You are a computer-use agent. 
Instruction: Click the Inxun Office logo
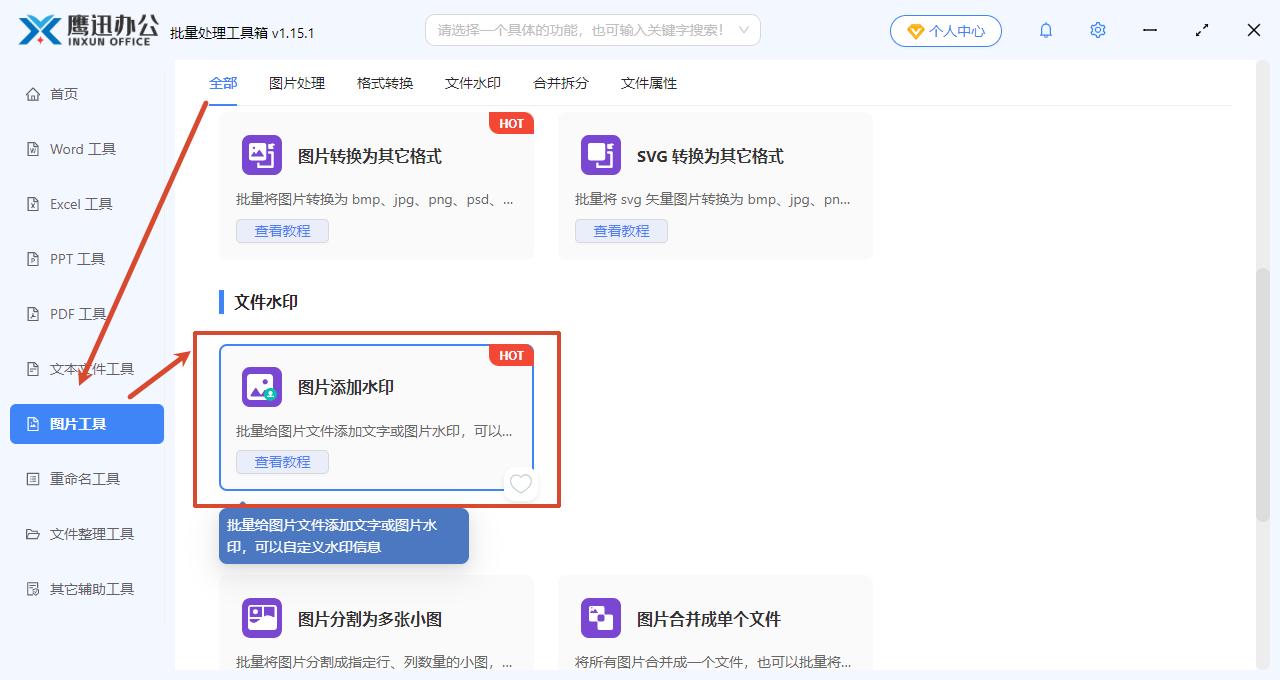click(89, 30)
